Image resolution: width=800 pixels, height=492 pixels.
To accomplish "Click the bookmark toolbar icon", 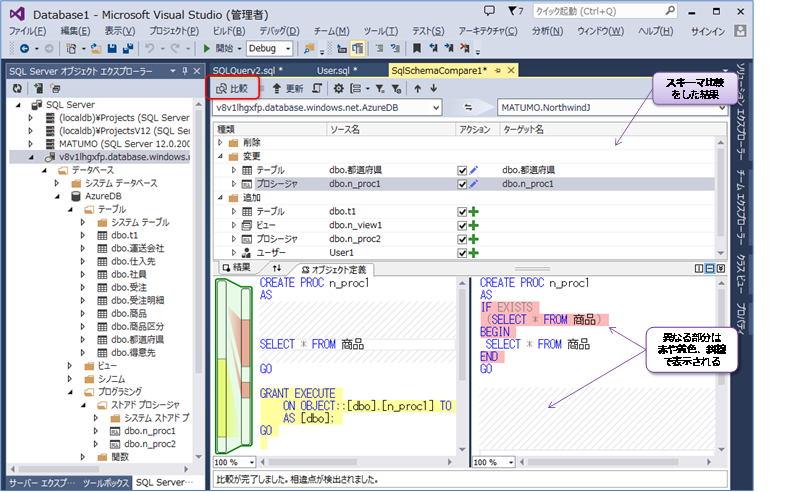I will 417,48.
